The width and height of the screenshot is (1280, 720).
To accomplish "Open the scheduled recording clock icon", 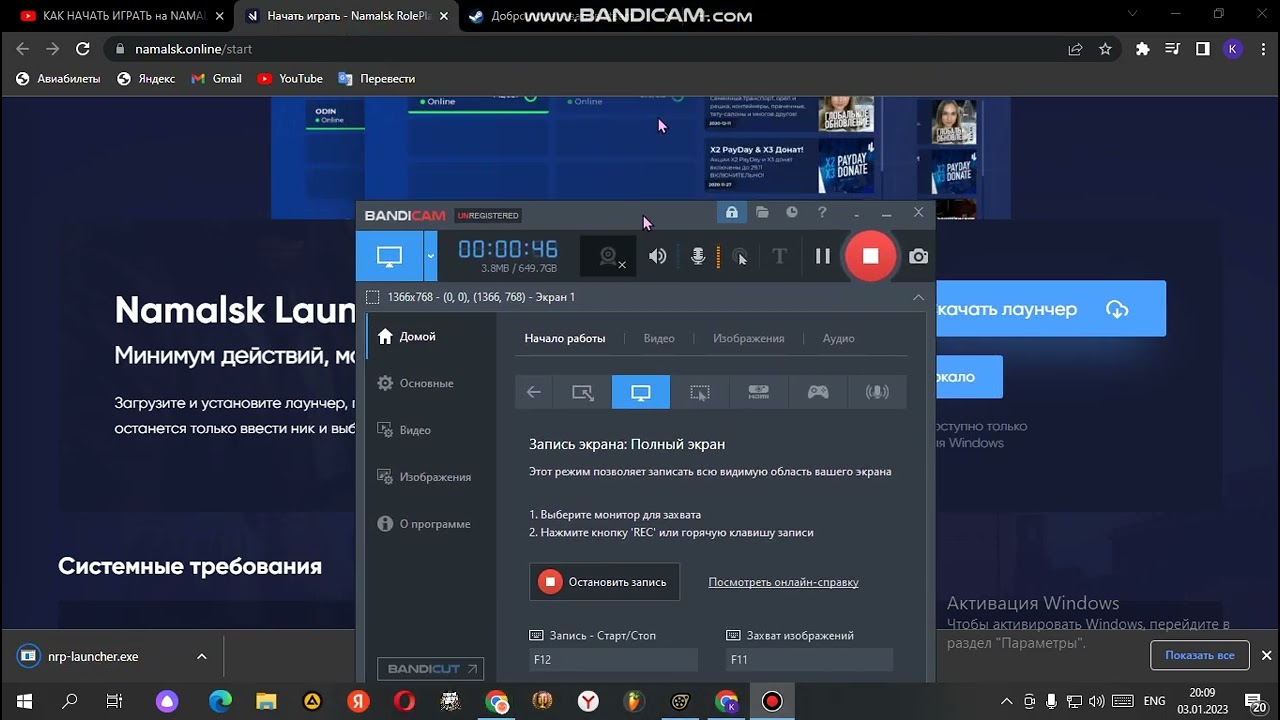I will (x=792, y=213).
